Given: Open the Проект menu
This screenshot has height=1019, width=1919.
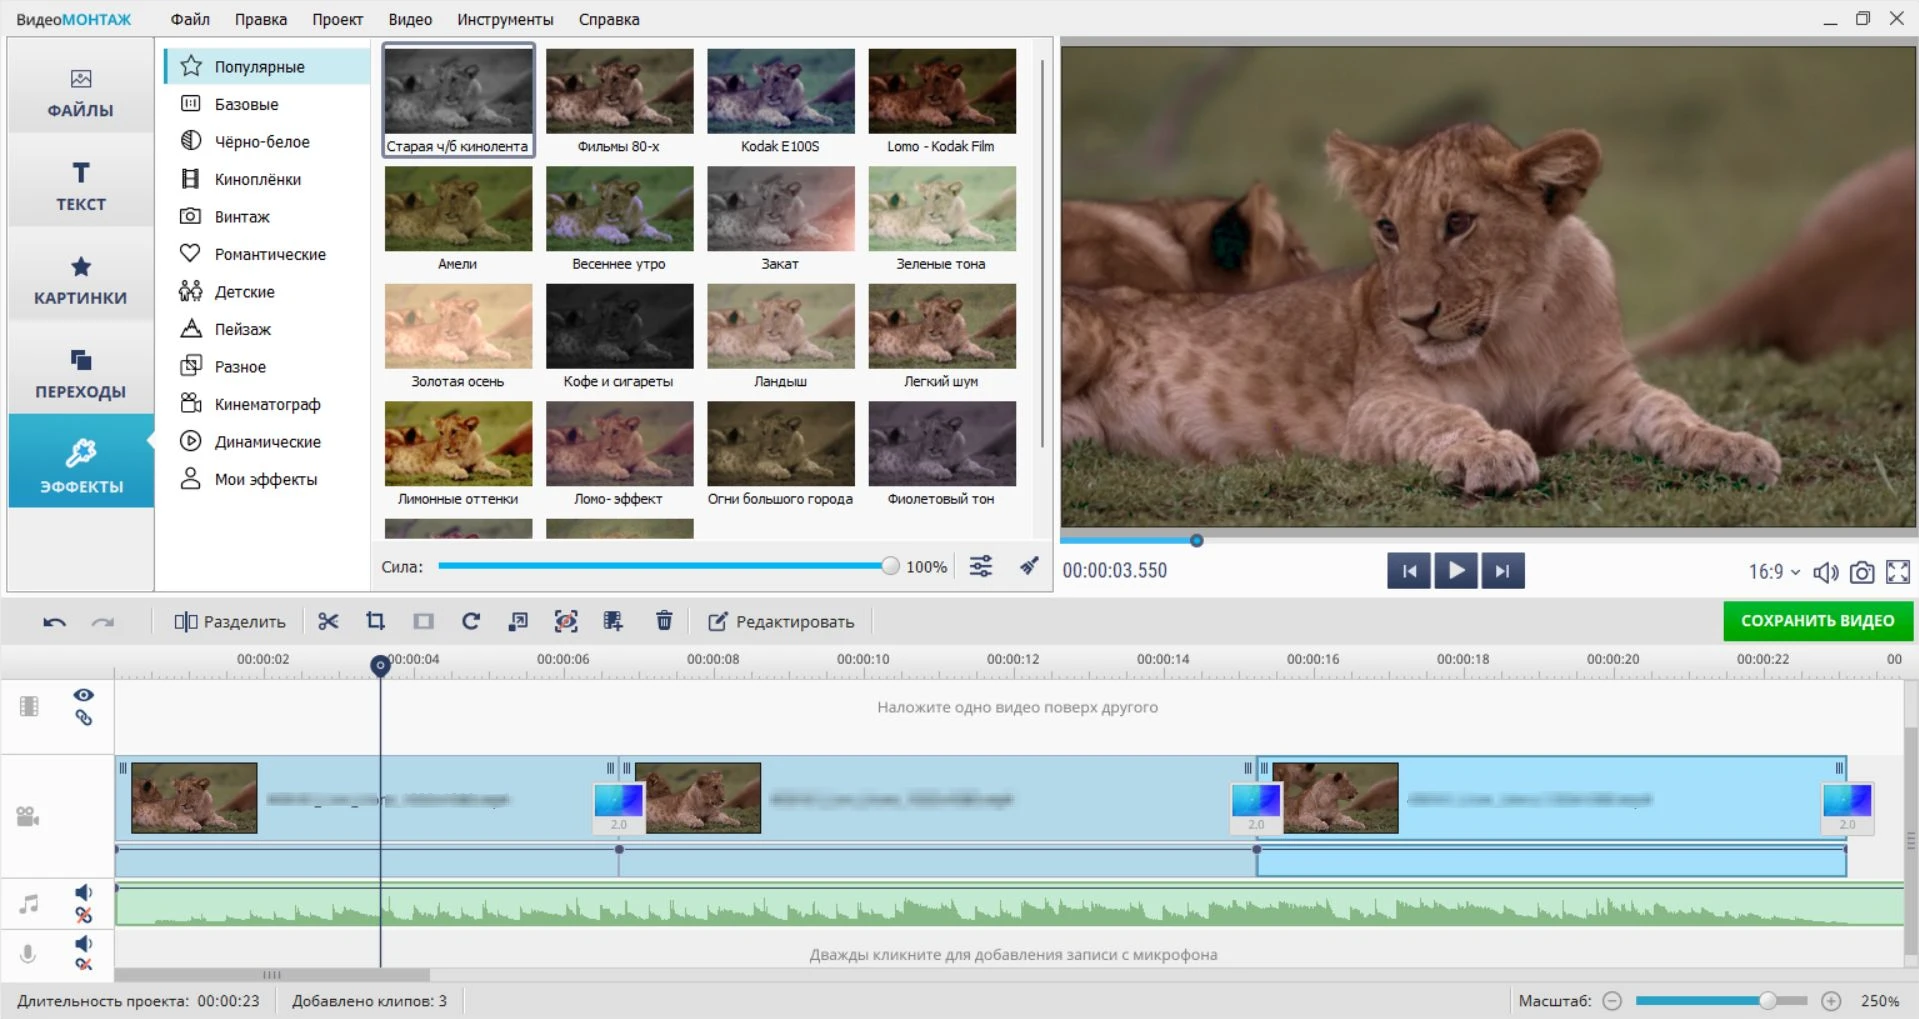Looking at the screenshot, I should [337, 19].
